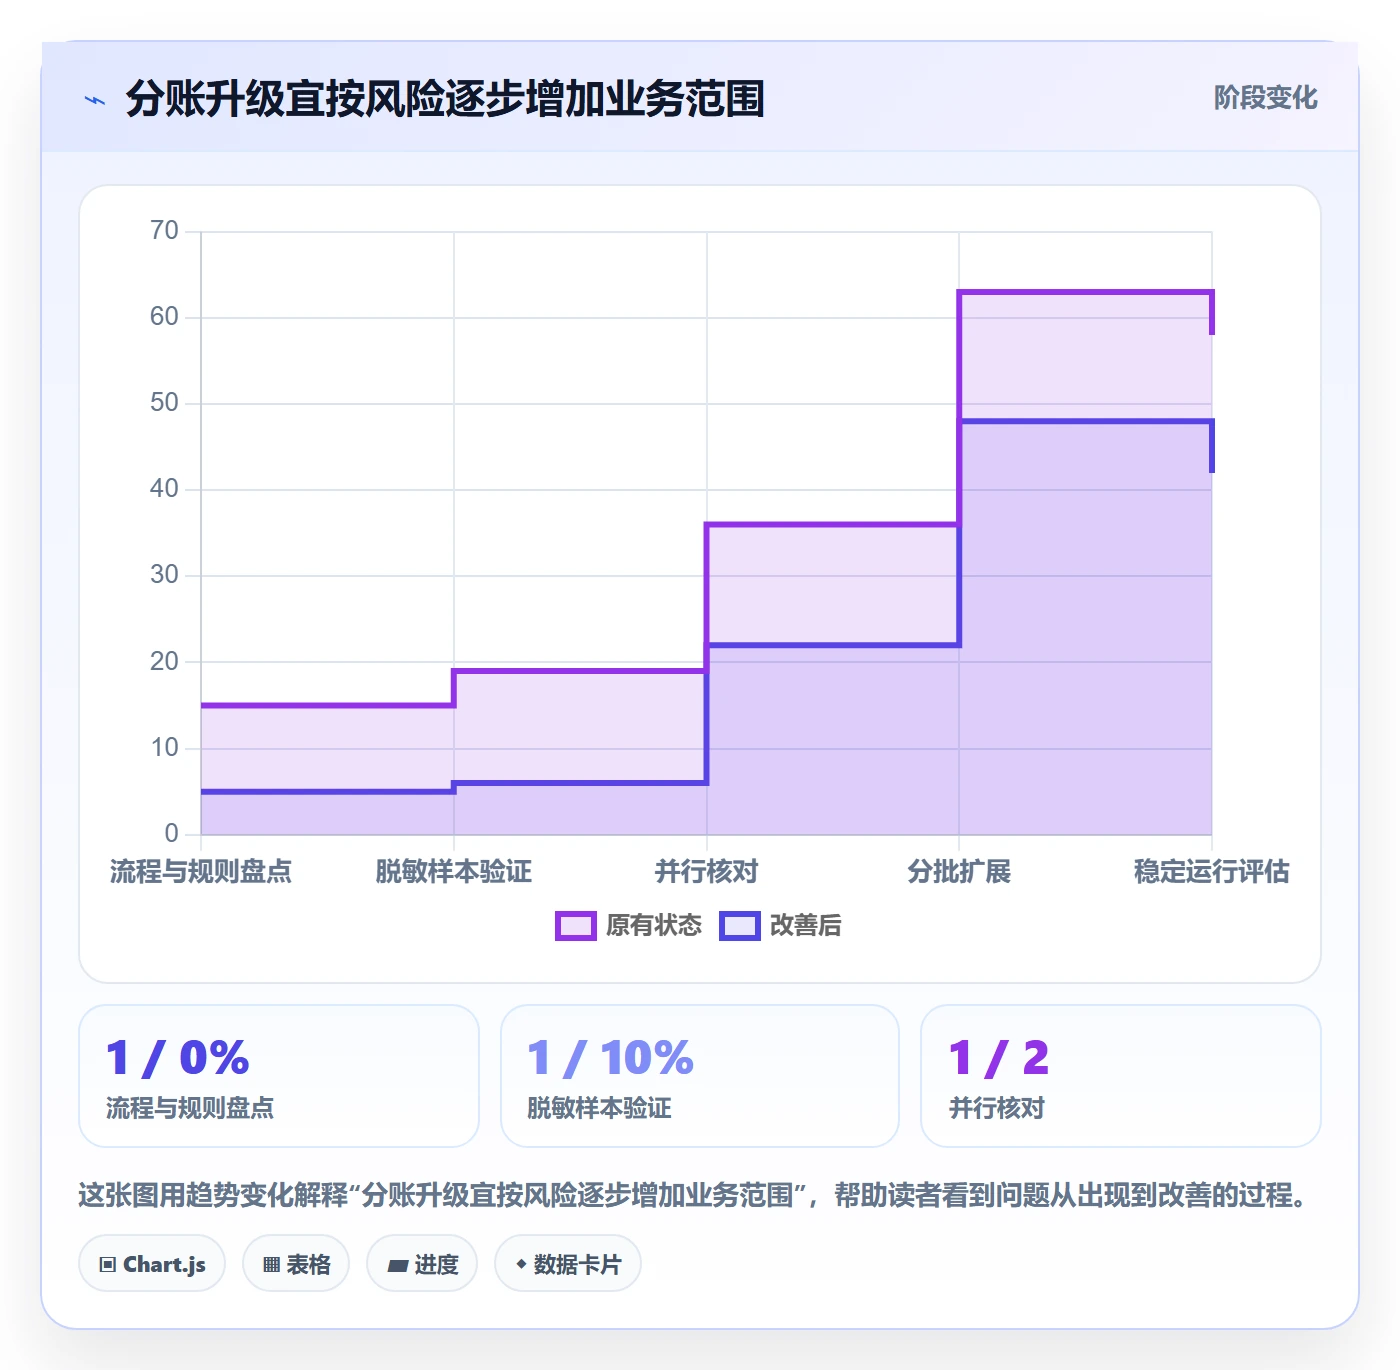Click the diamond icon in the 数据卡片 chip
The height and width of the screenshot is (1370, 1400).
pyautogui.click(x=521, y=1264)
